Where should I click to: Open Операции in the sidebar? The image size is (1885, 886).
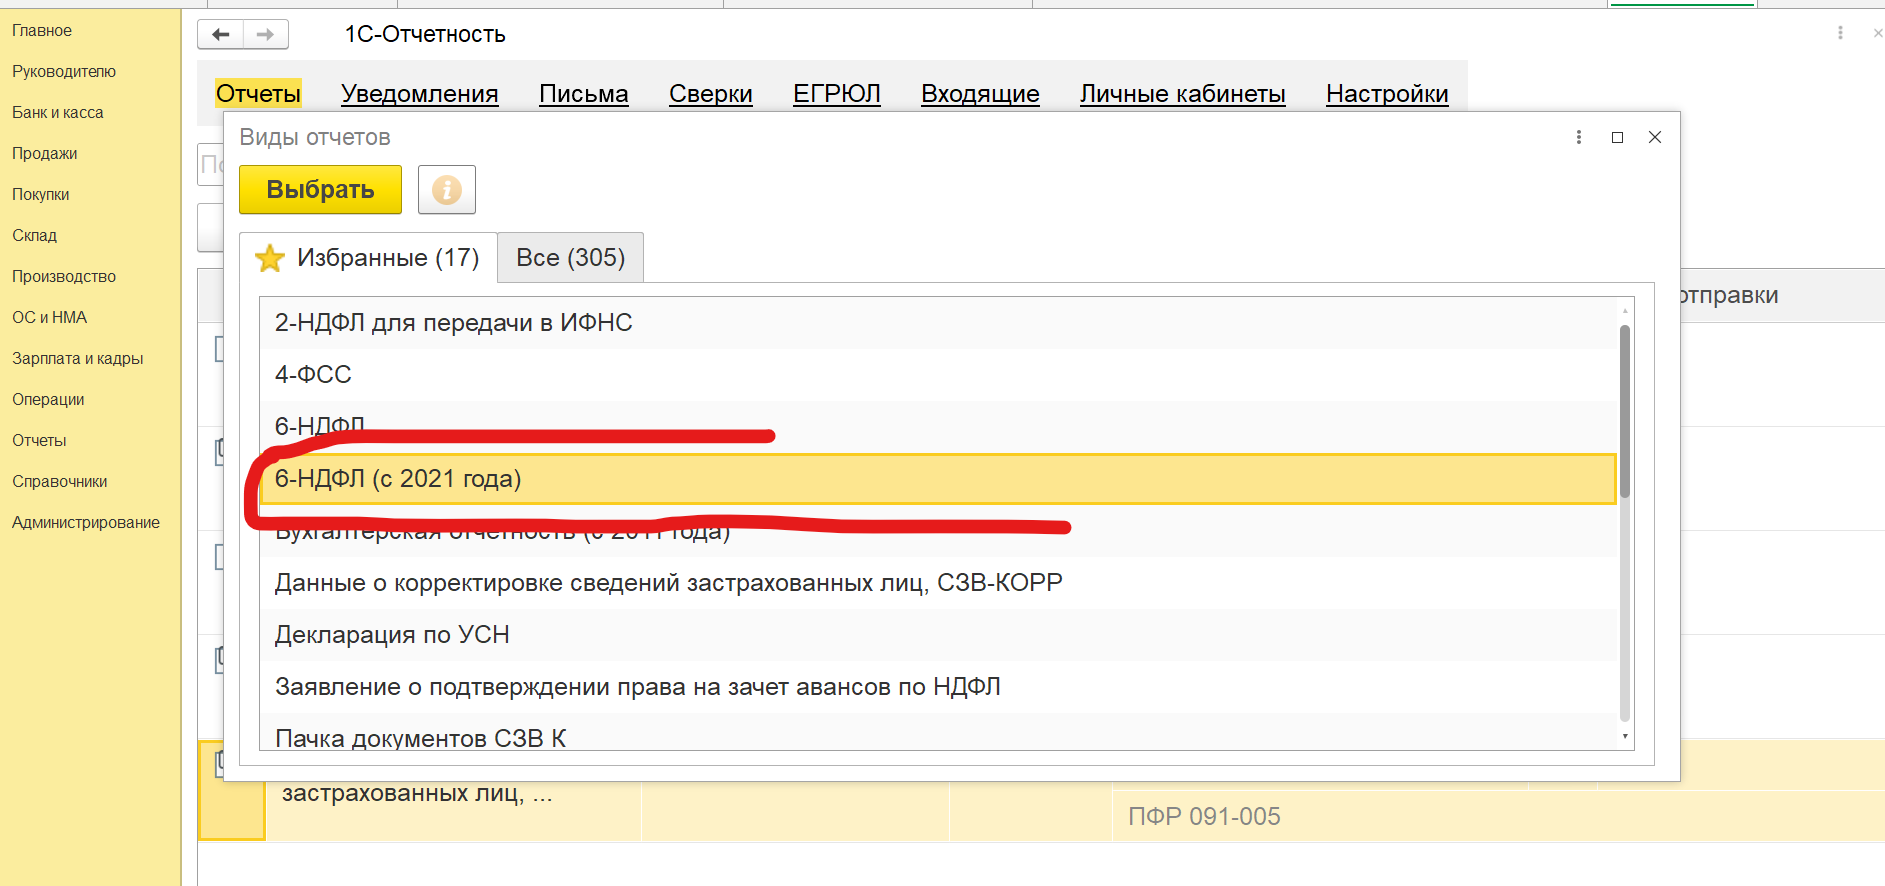tap(48, 400)
